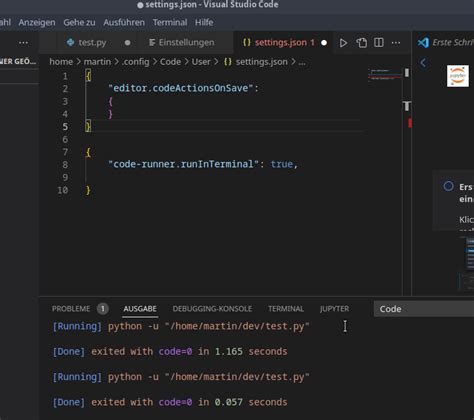This screenshot has width=474, height=420.
Task: Click the .config breadcrumb segment
Action: click(x=135, y=62)
